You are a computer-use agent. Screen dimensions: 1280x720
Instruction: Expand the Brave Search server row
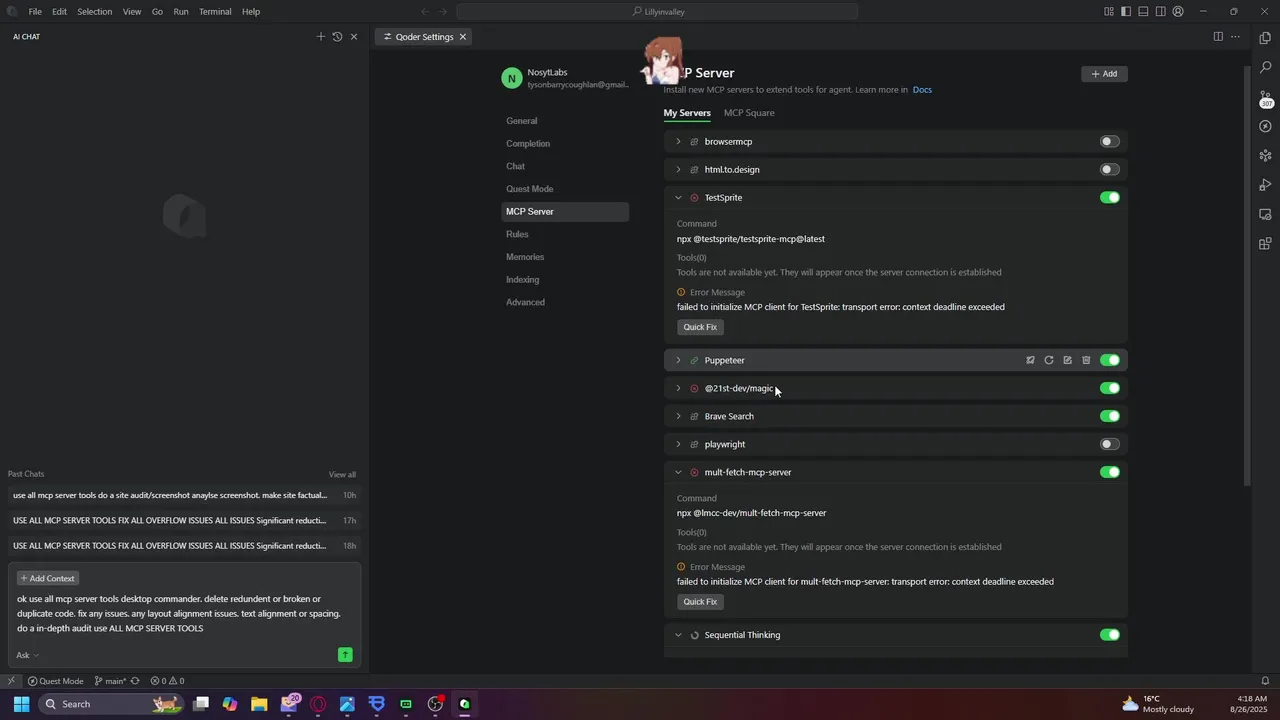pyautogui.click(x=678, y=416)
